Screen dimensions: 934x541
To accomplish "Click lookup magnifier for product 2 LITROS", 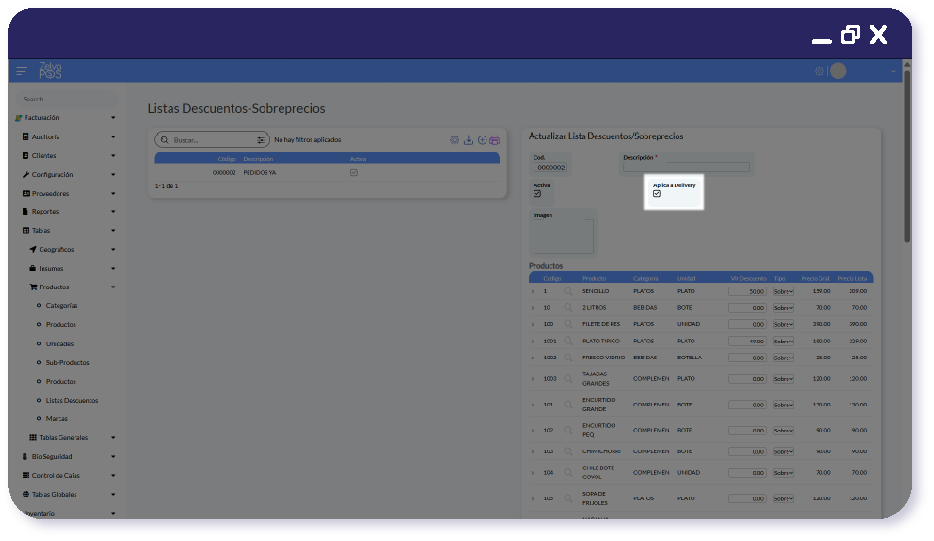I will [x=568, y=308].
